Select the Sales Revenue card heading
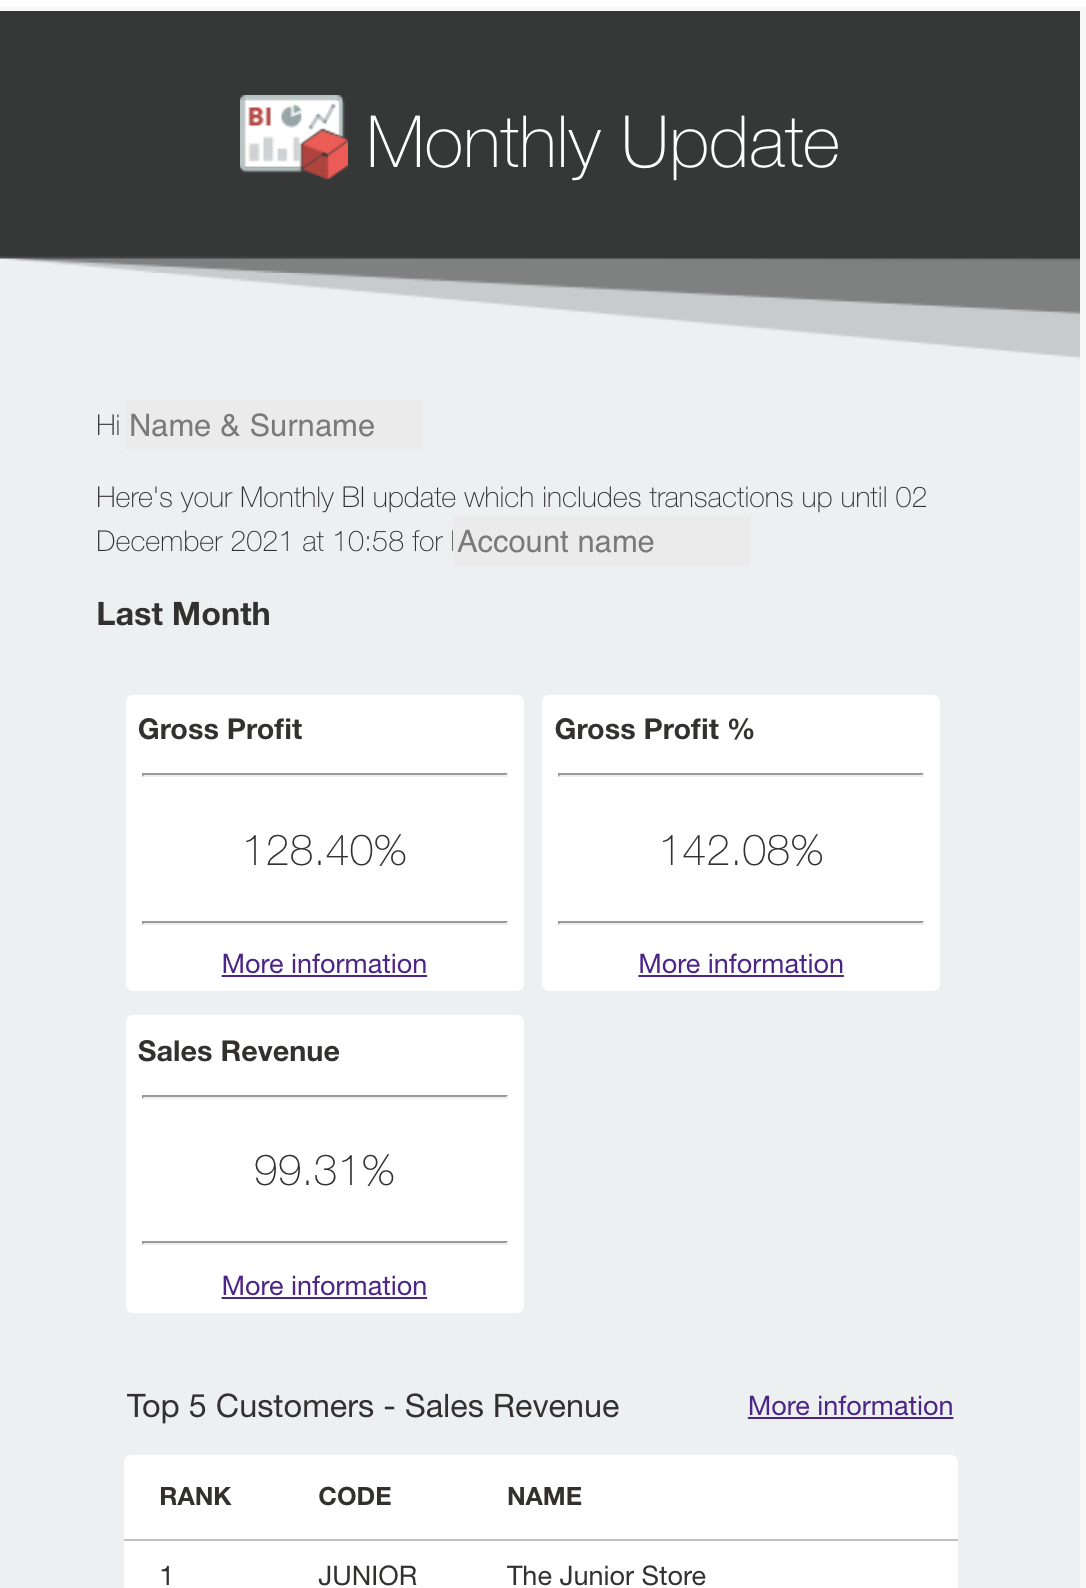The height and width of the screenshot is (1588, 1086). [x=238, y=1051]
